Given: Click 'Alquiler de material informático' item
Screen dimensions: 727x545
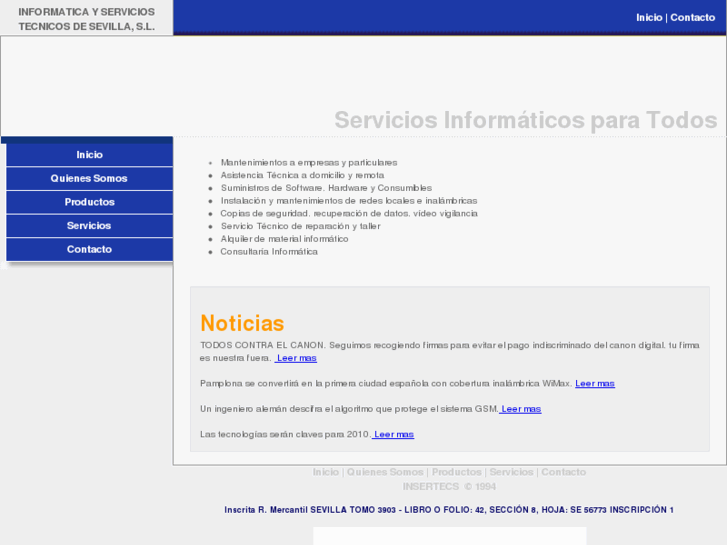Looking at the screenshot, I should point(284,239).
